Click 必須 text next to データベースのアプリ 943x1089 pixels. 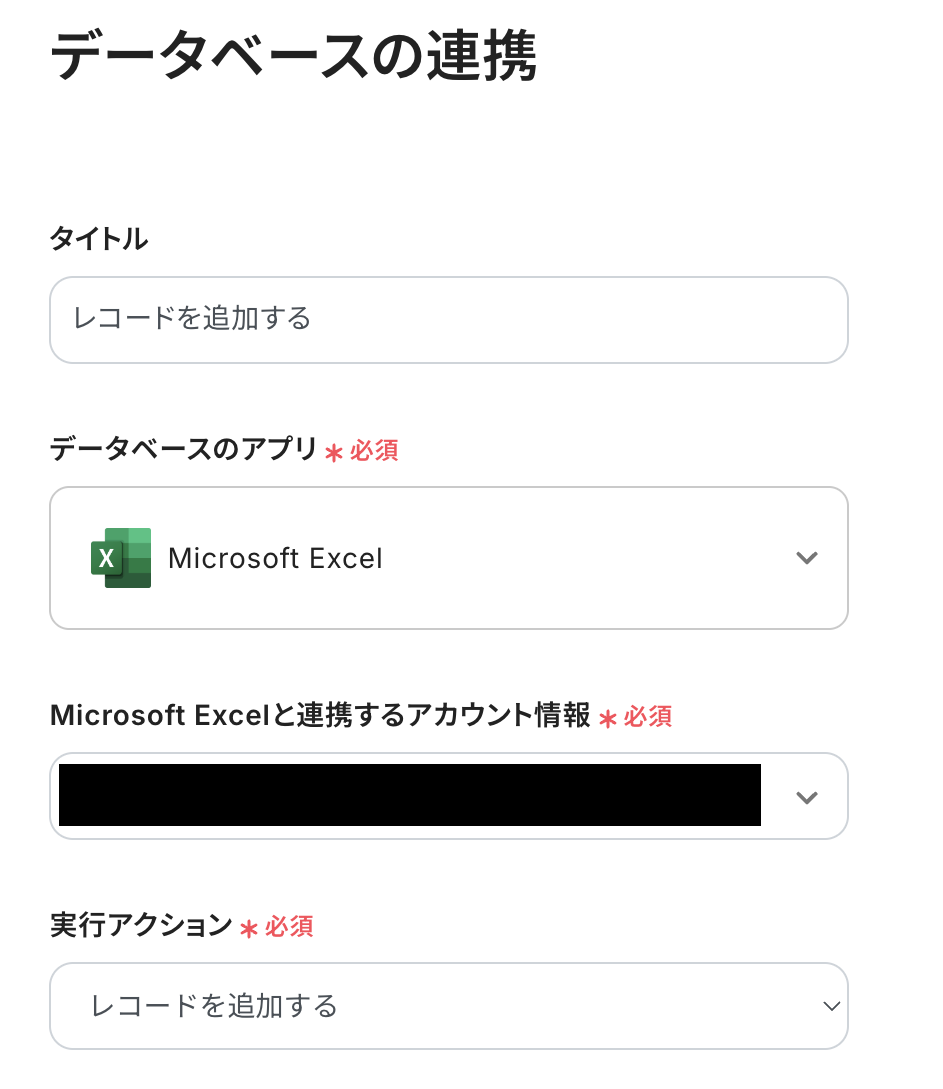[374, 451]
